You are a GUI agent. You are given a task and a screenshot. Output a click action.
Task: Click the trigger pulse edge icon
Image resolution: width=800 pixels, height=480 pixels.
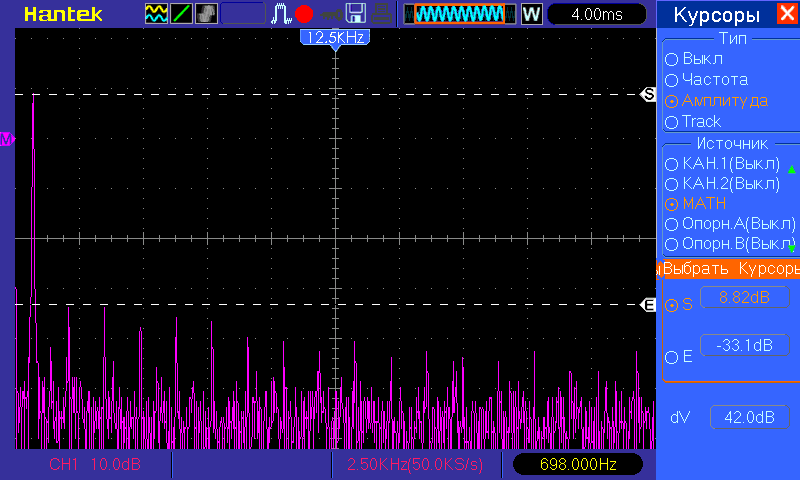pyautogui.click(x=281, y=14)
